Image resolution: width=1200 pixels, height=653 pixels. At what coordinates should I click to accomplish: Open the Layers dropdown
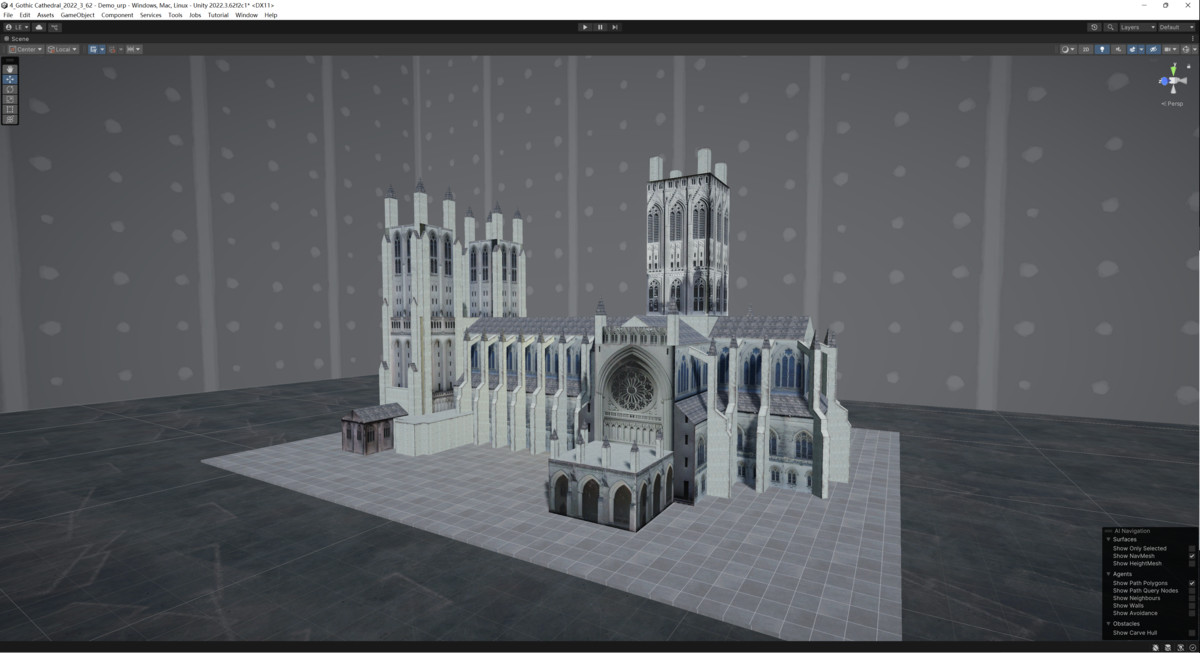point(1135,27)
